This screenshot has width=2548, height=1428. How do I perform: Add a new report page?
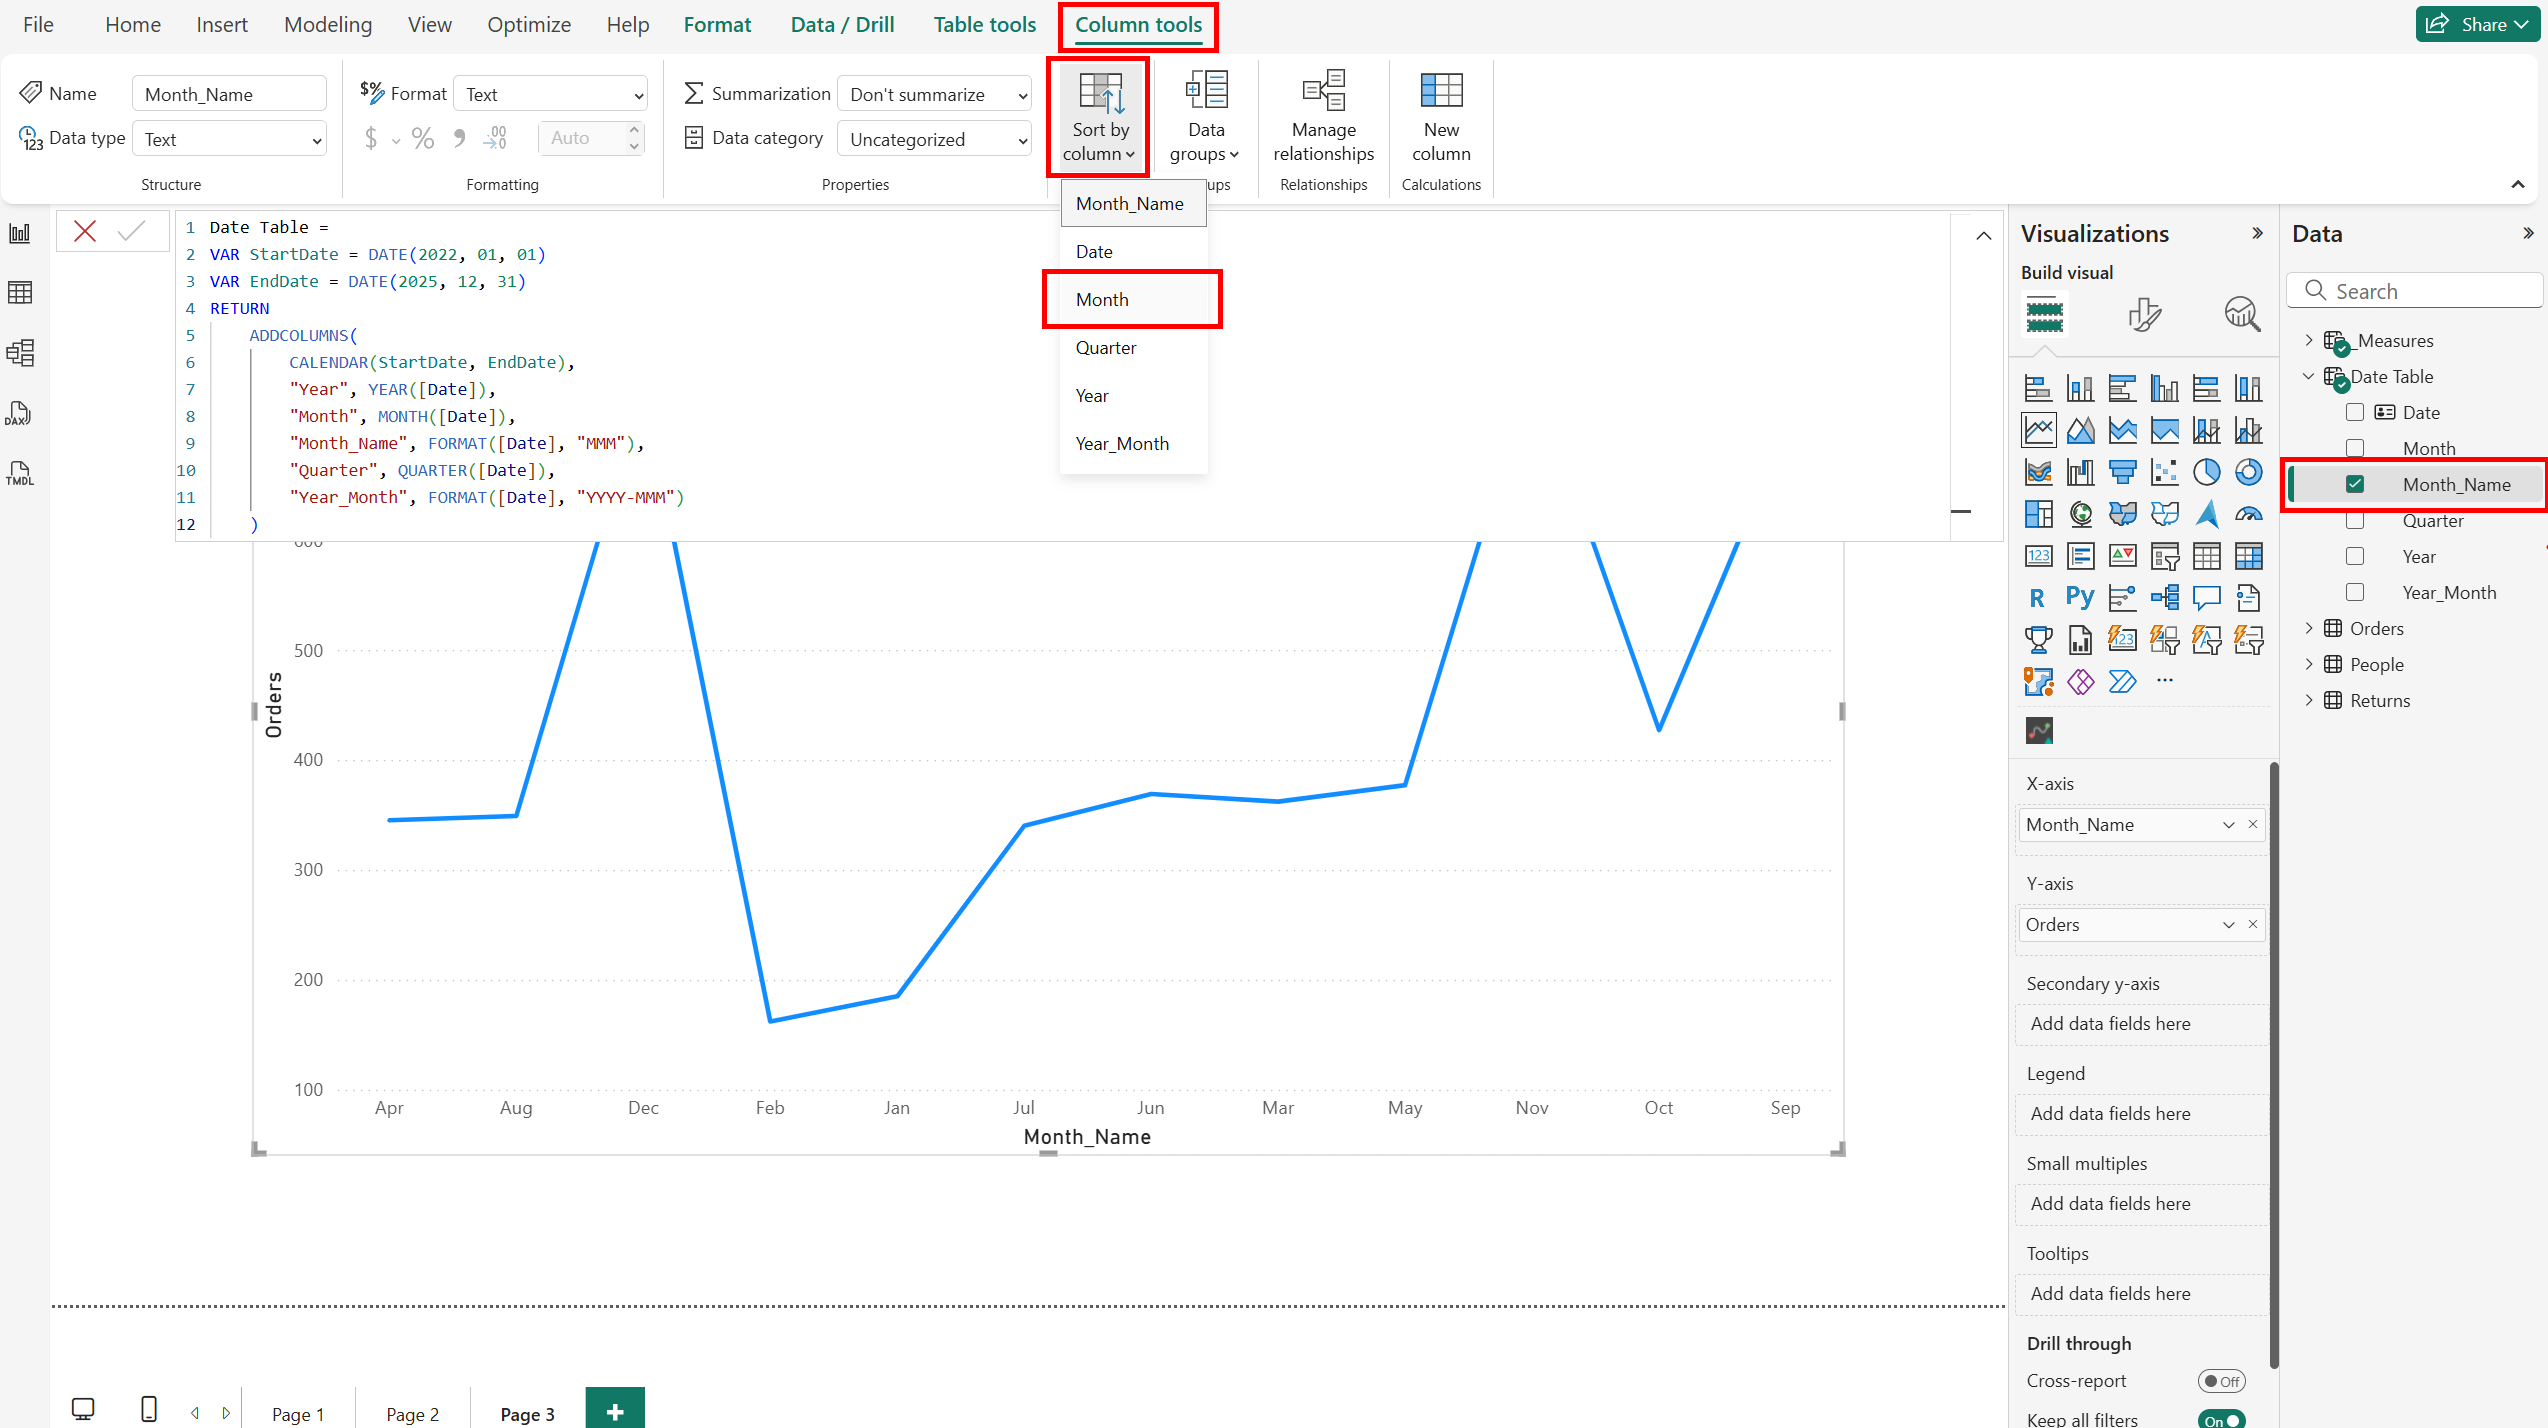(x=615, y=1411)
